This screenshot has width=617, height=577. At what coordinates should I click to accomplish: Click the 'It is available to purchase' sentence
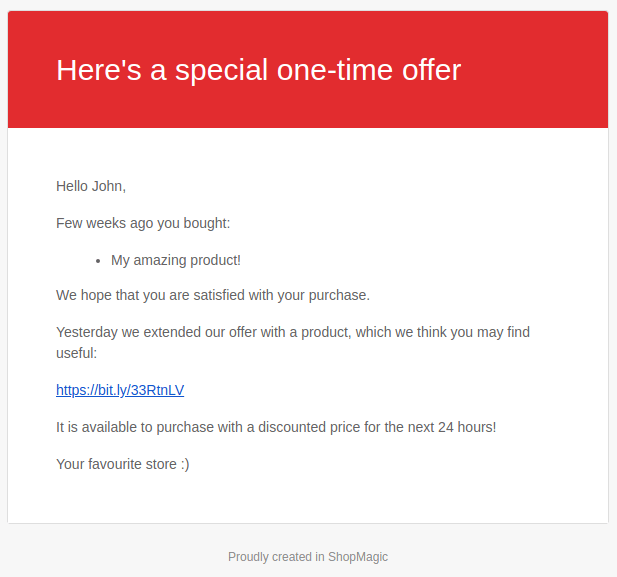click(276, 427)
